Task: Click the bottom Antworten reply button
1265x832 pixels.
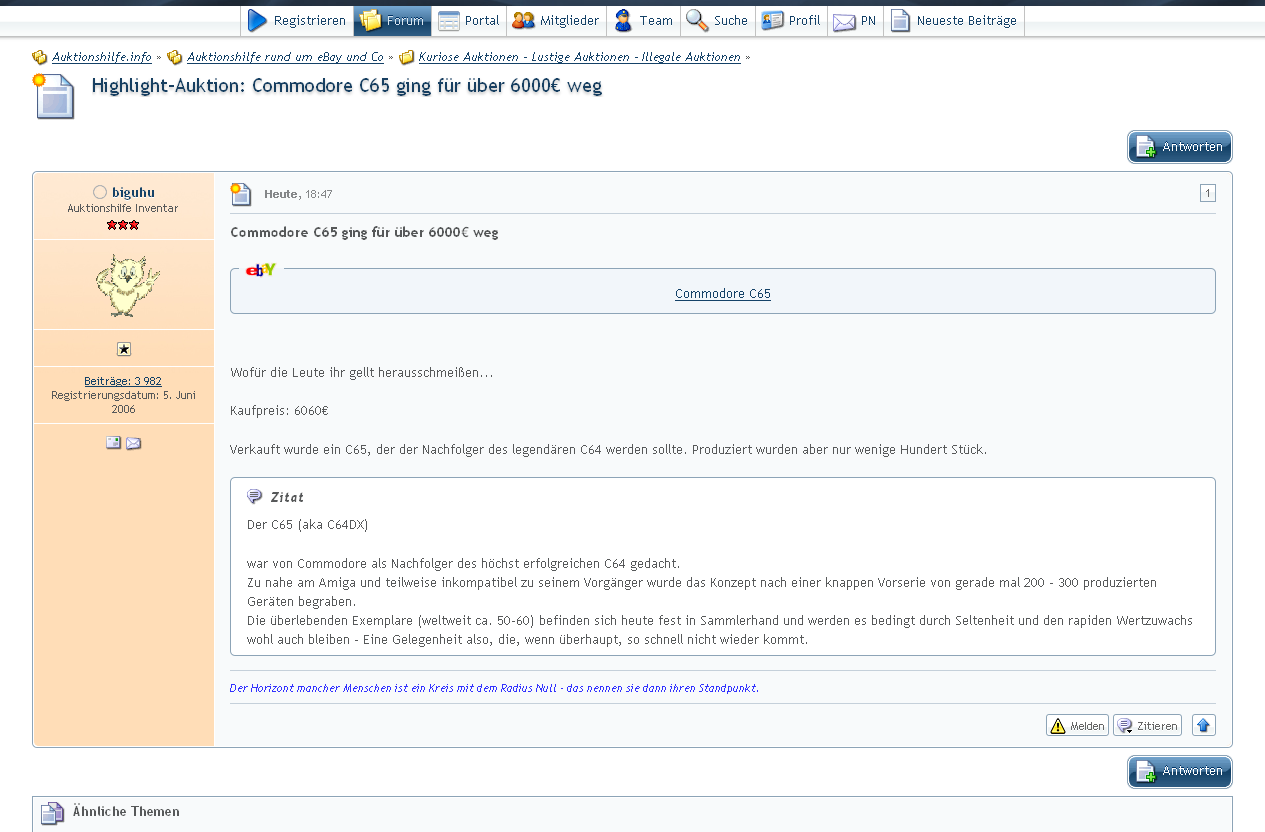Action: pos(1180,772)
